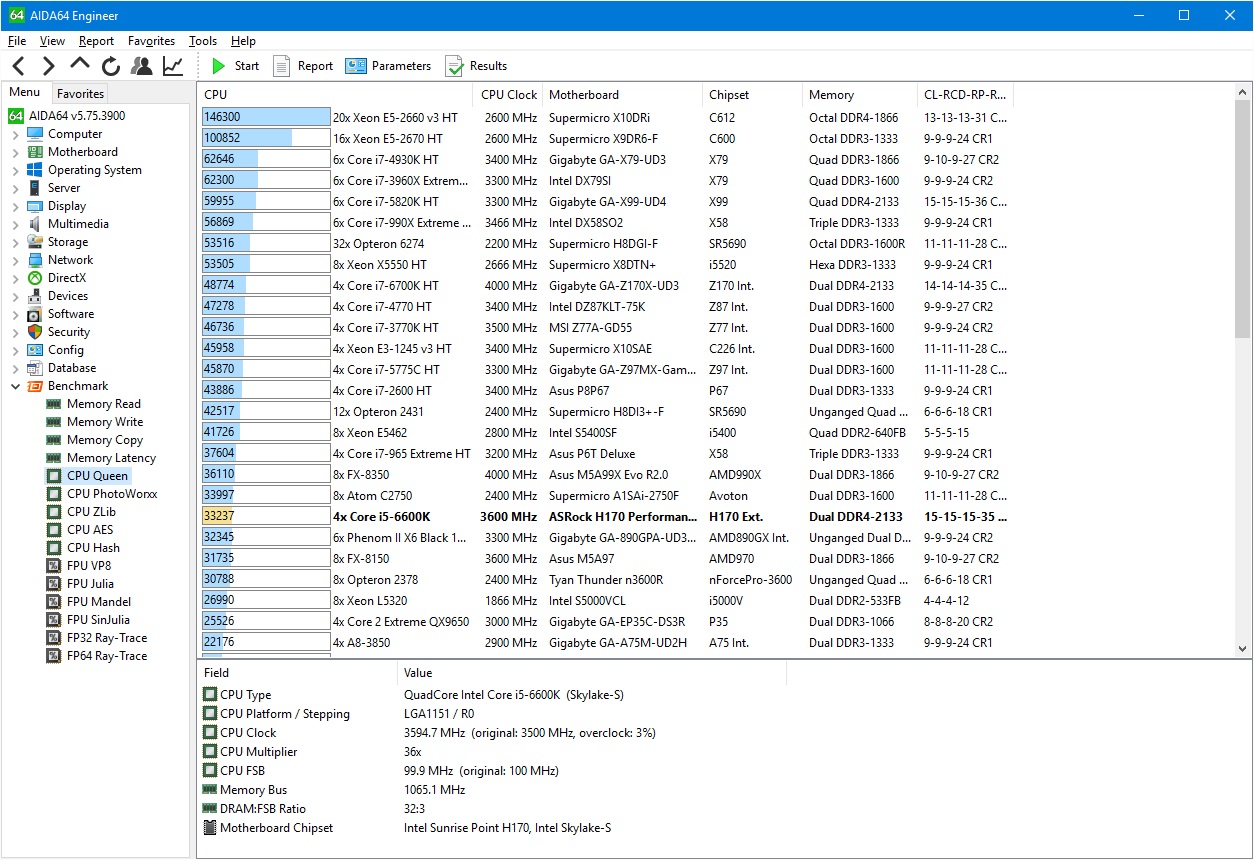1254x860 pixels.
Task: Sort by the CPU Clock column header
Action: pos(508,95)
